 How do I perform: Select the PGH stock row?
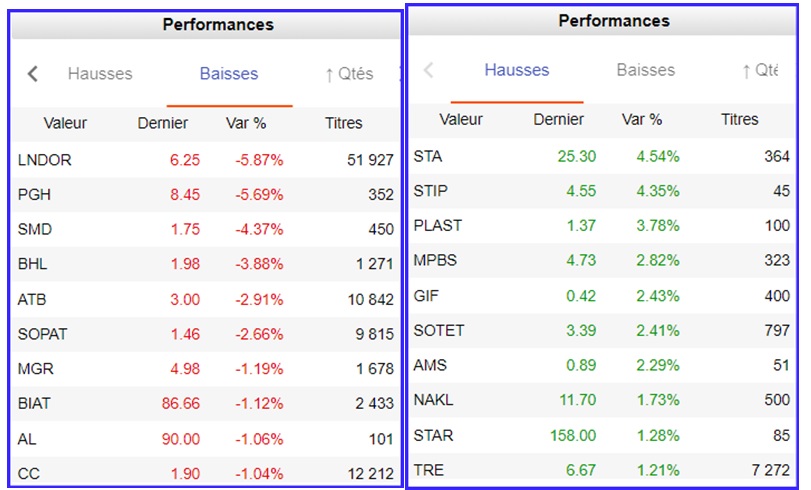34,195
